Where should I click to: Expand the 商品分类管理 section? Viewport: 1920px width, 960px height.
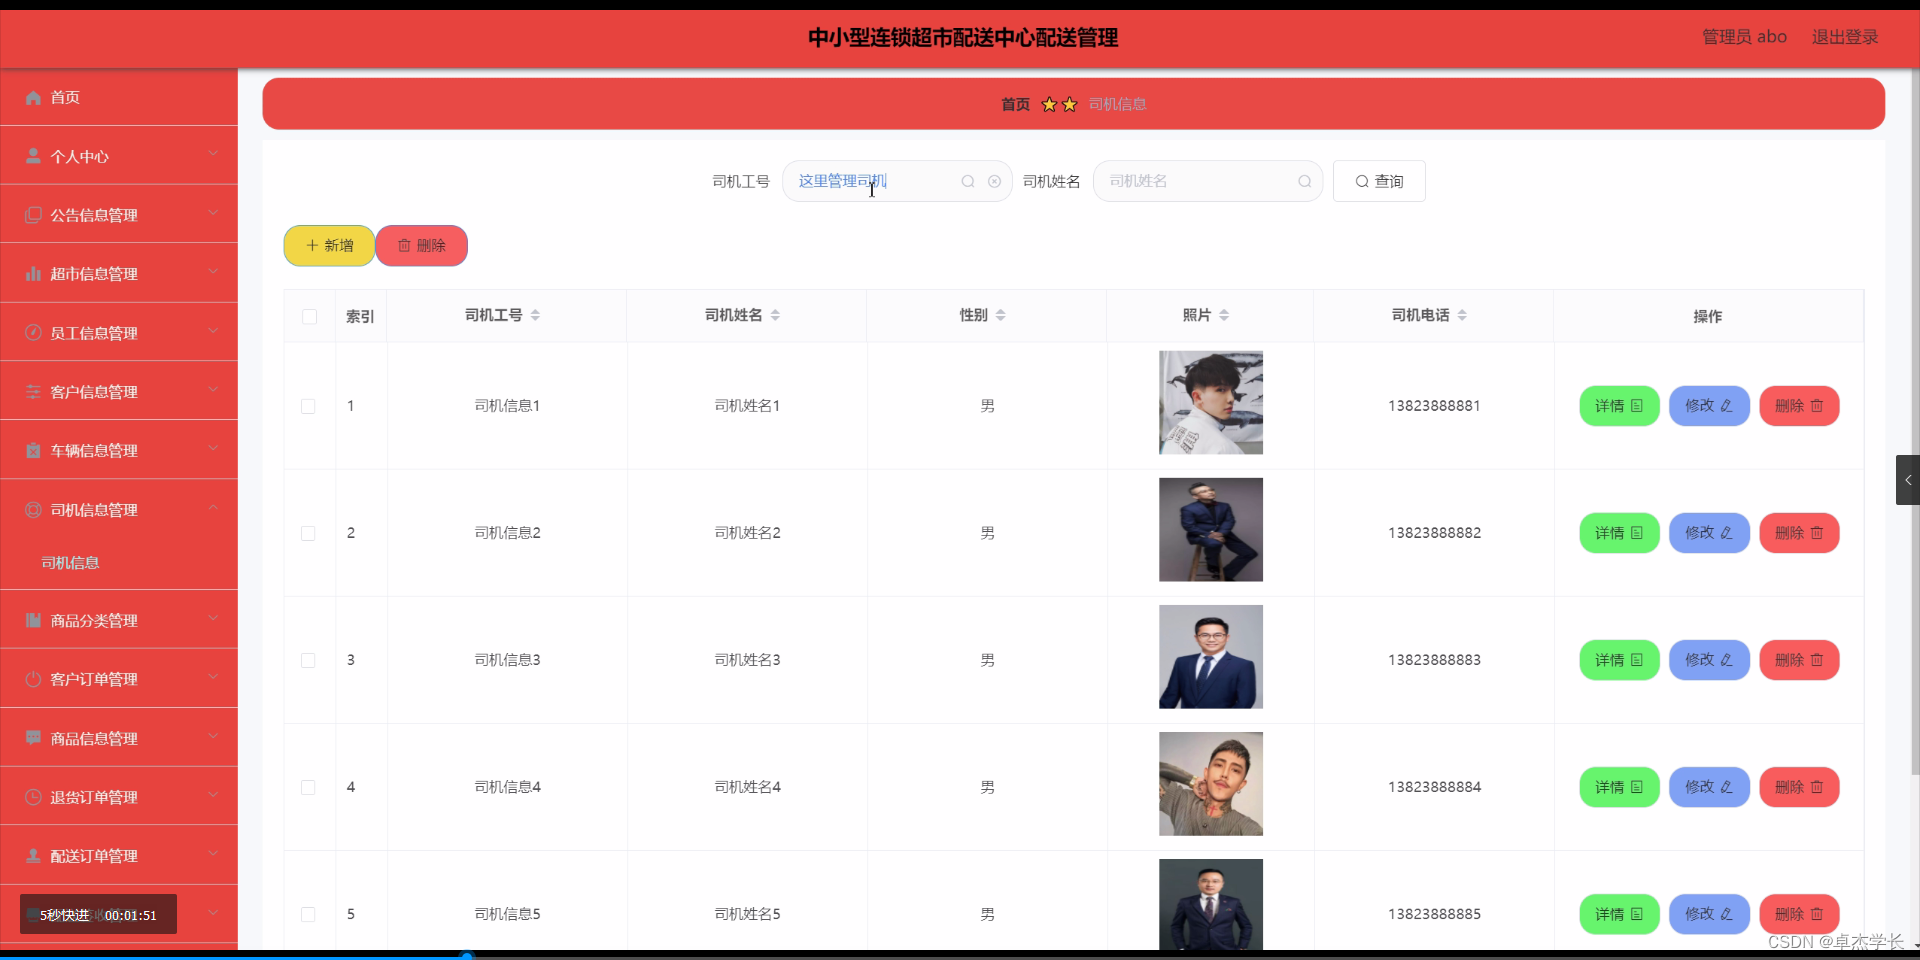point(213,619)
